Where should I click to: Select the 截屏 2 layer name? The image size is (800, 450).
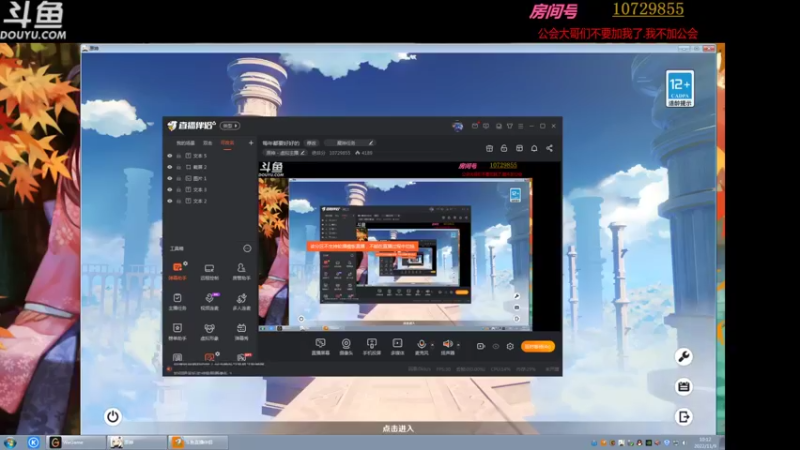[x=200, y=167]
